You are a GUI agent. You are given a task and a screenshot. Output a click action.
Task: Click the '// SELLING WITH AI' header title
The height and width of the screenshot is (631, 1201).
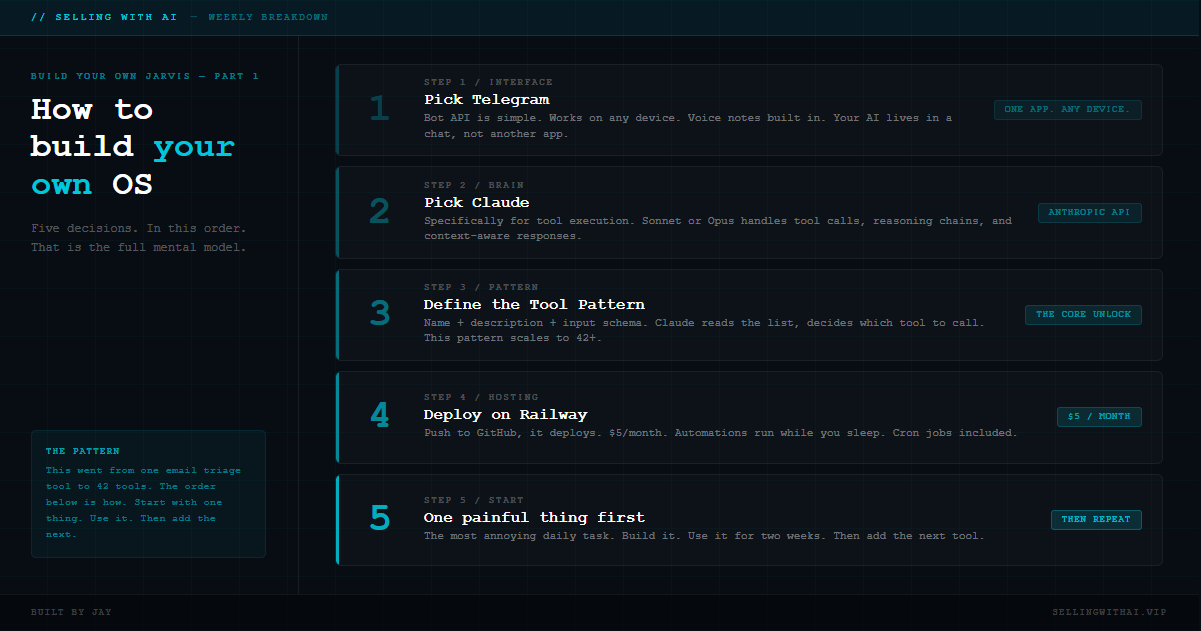click(x=104, y=17)
